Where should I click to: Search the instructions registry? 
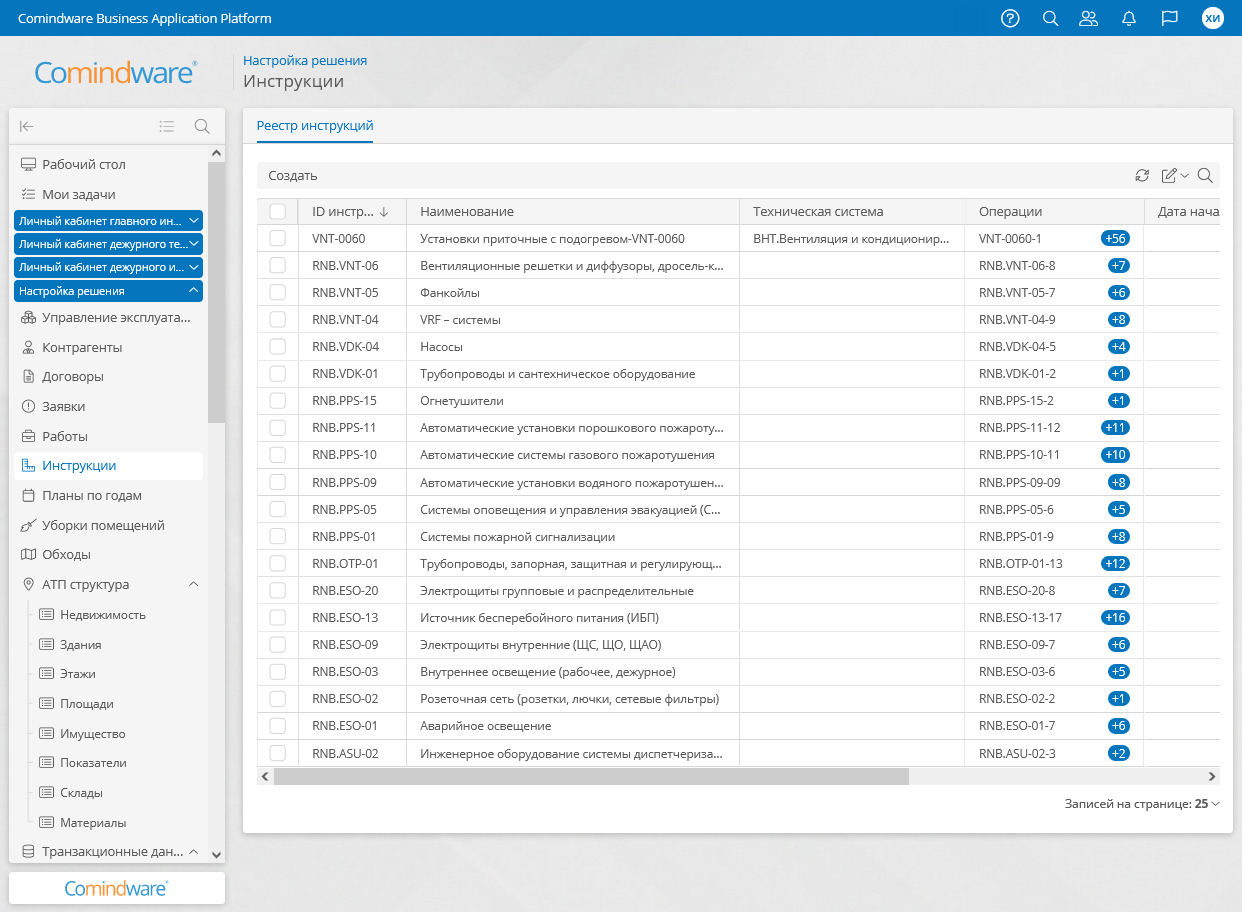1205,176
